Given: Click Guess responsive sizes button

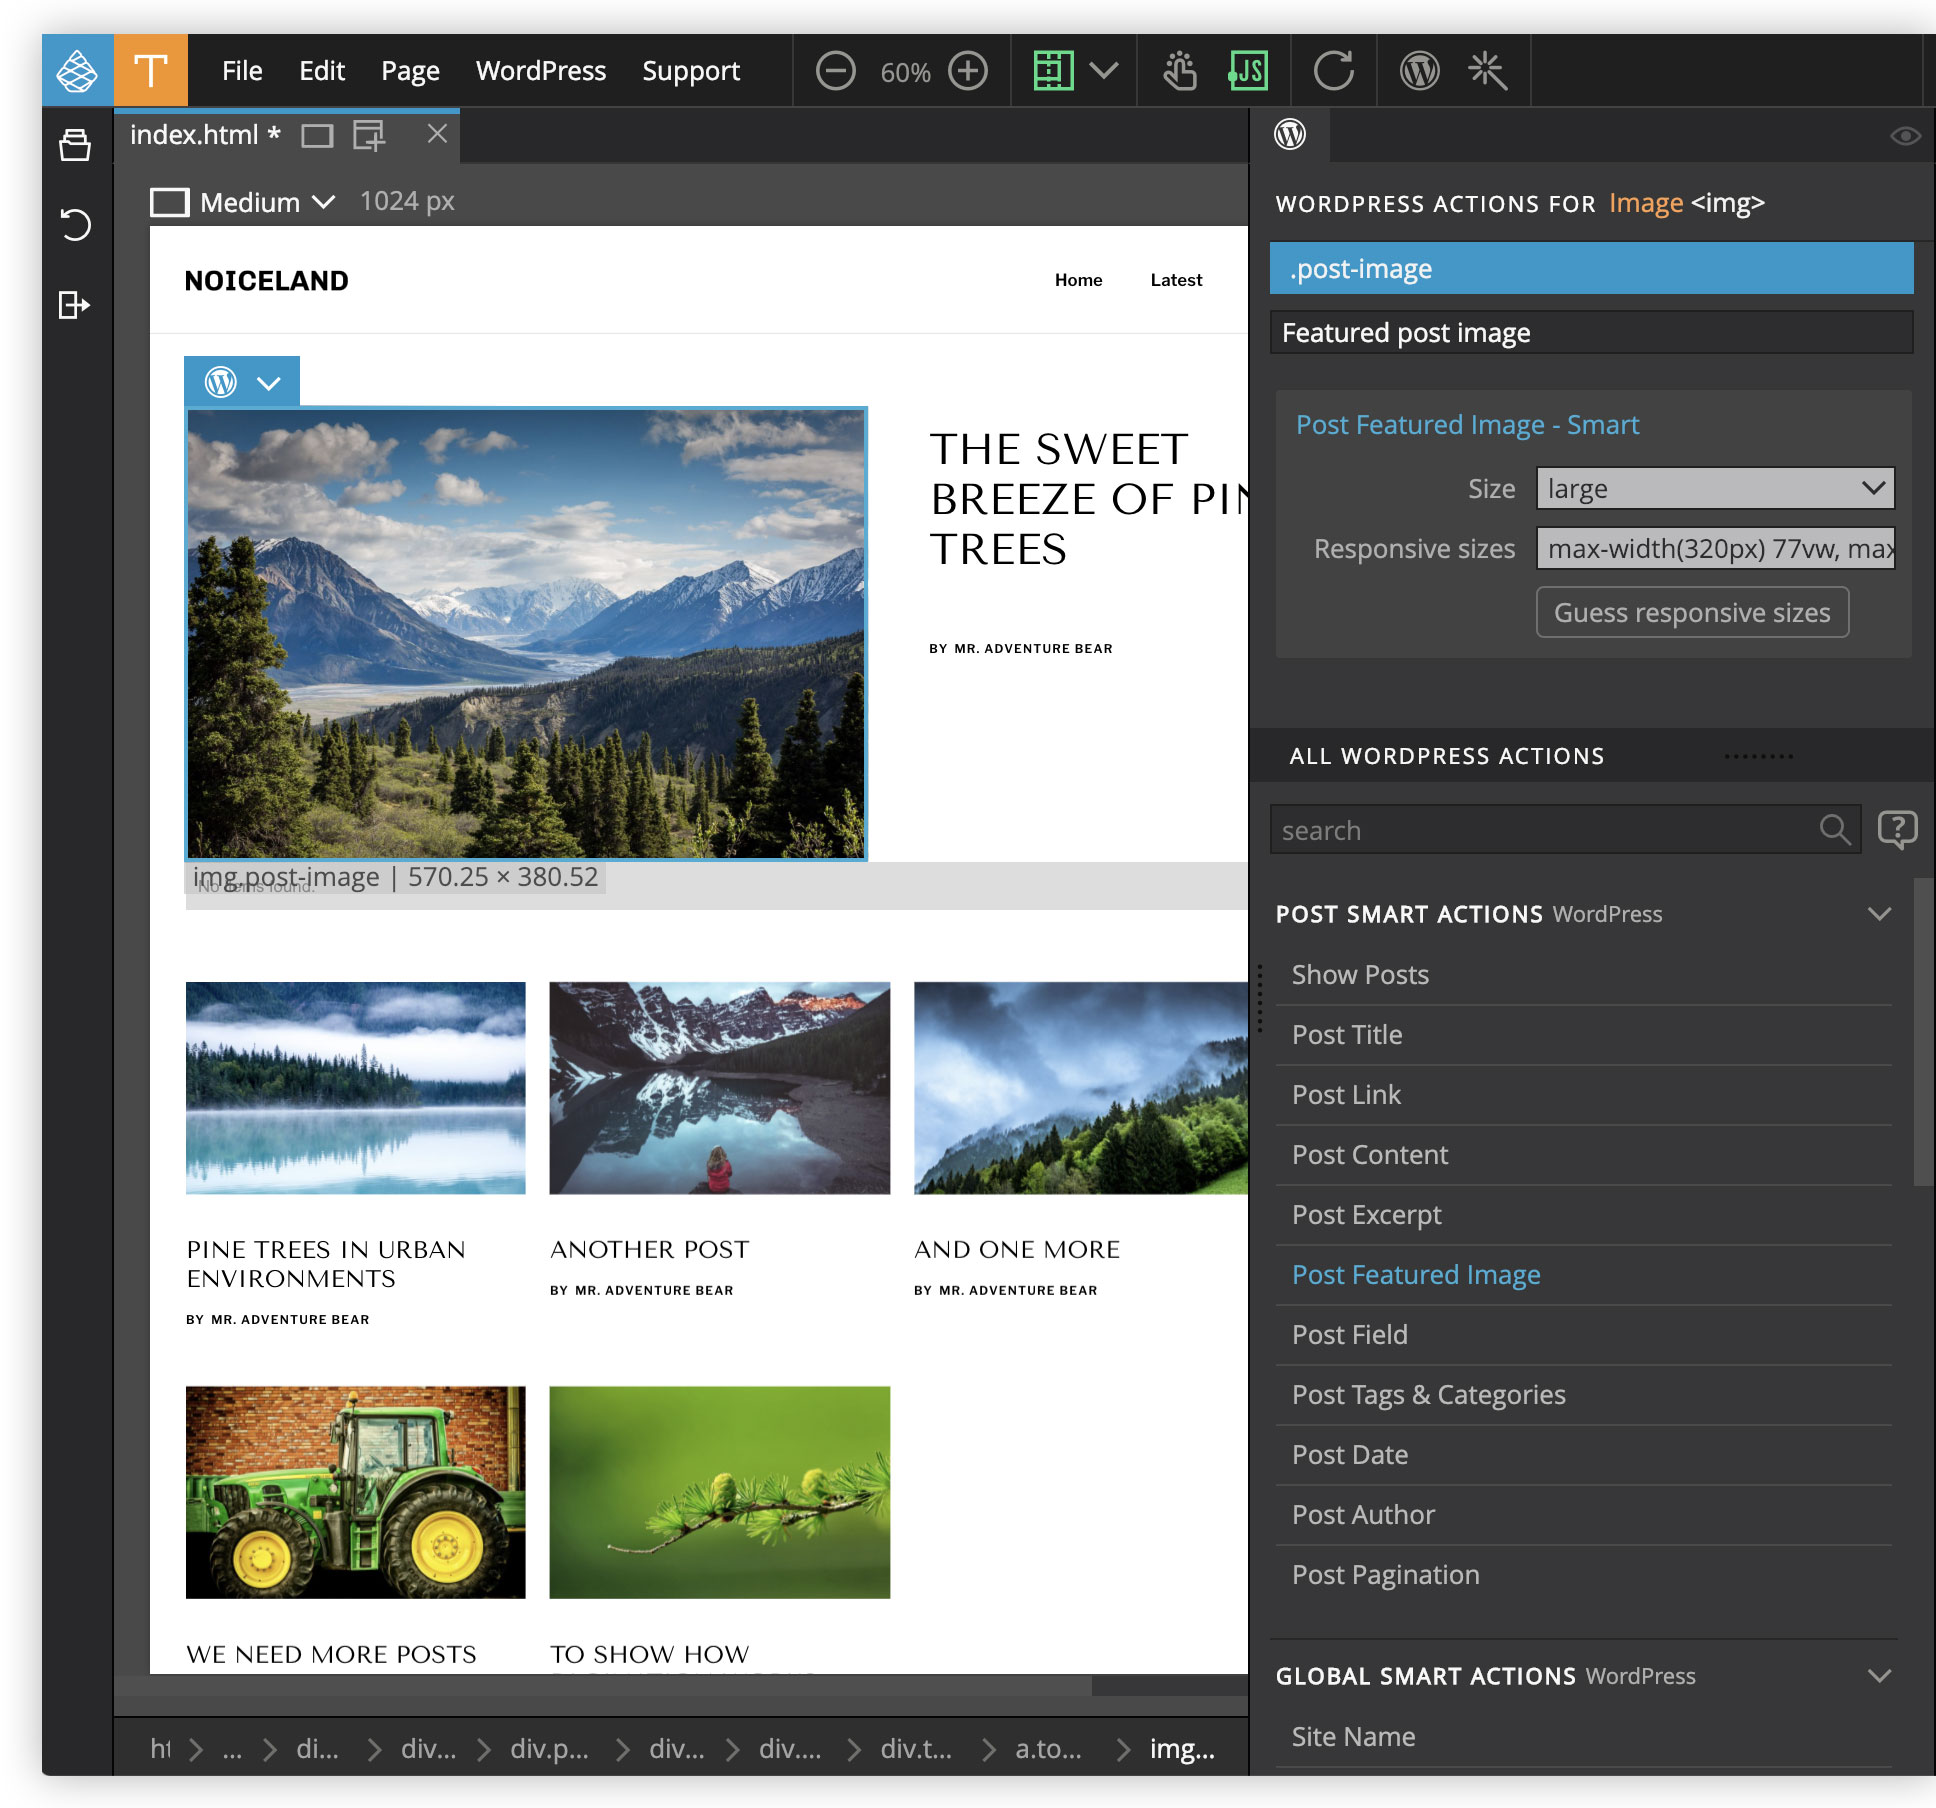Looking at the screenshot, I should point(1692,612).
